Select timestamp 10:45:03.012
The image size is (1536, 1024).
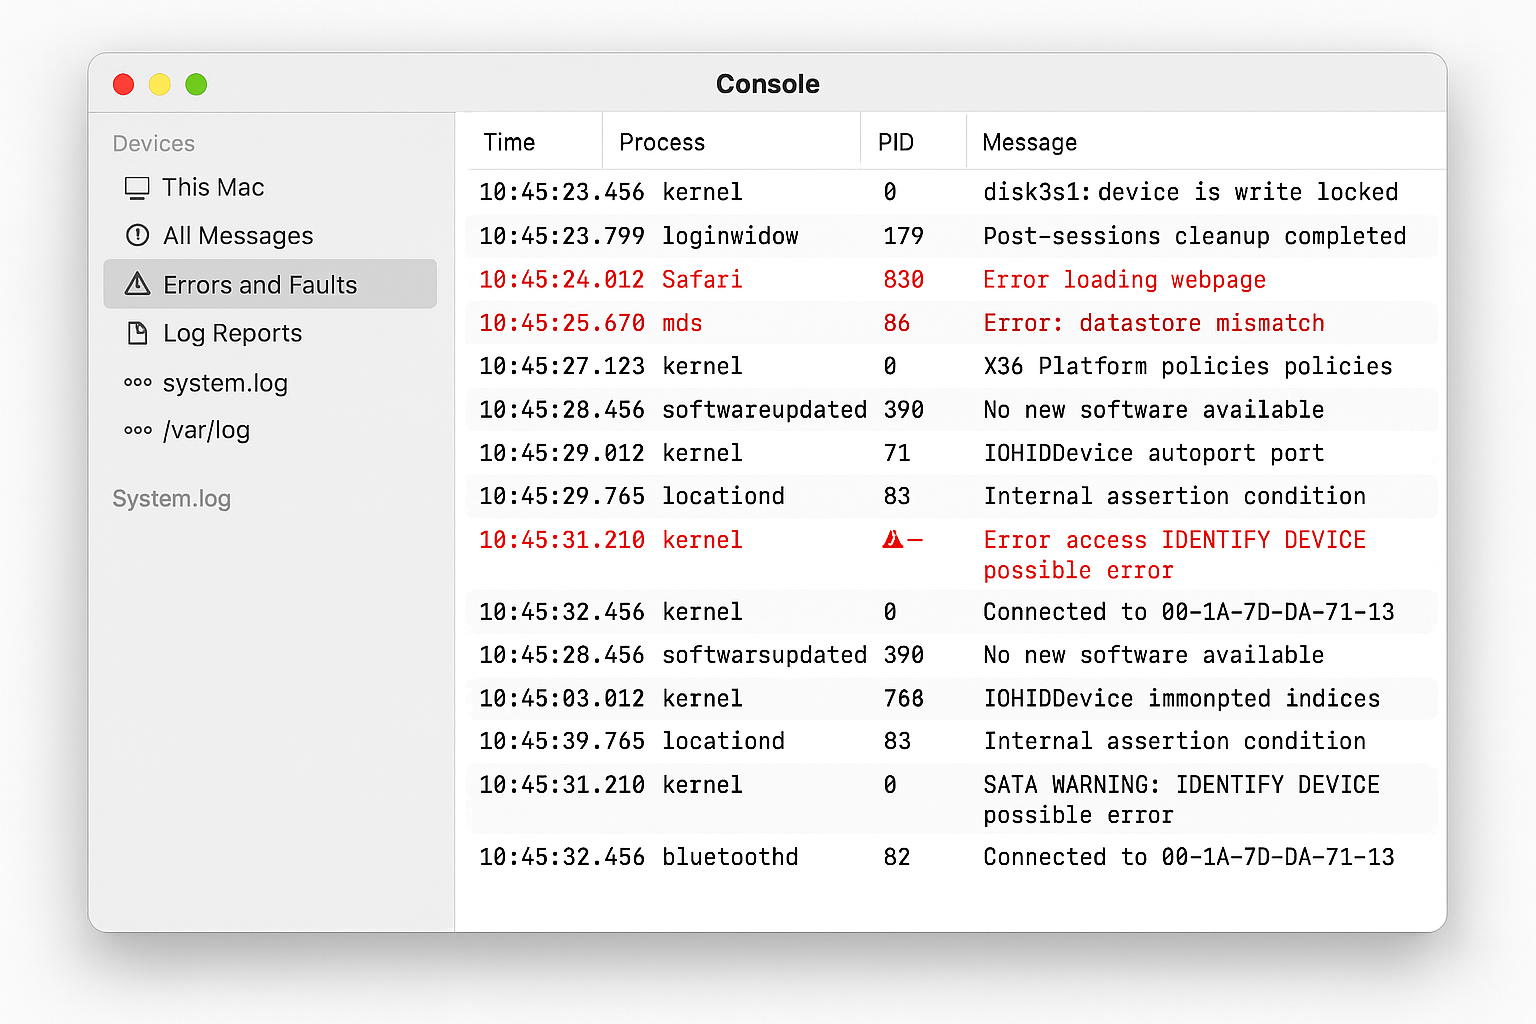[x=562, y=698]
